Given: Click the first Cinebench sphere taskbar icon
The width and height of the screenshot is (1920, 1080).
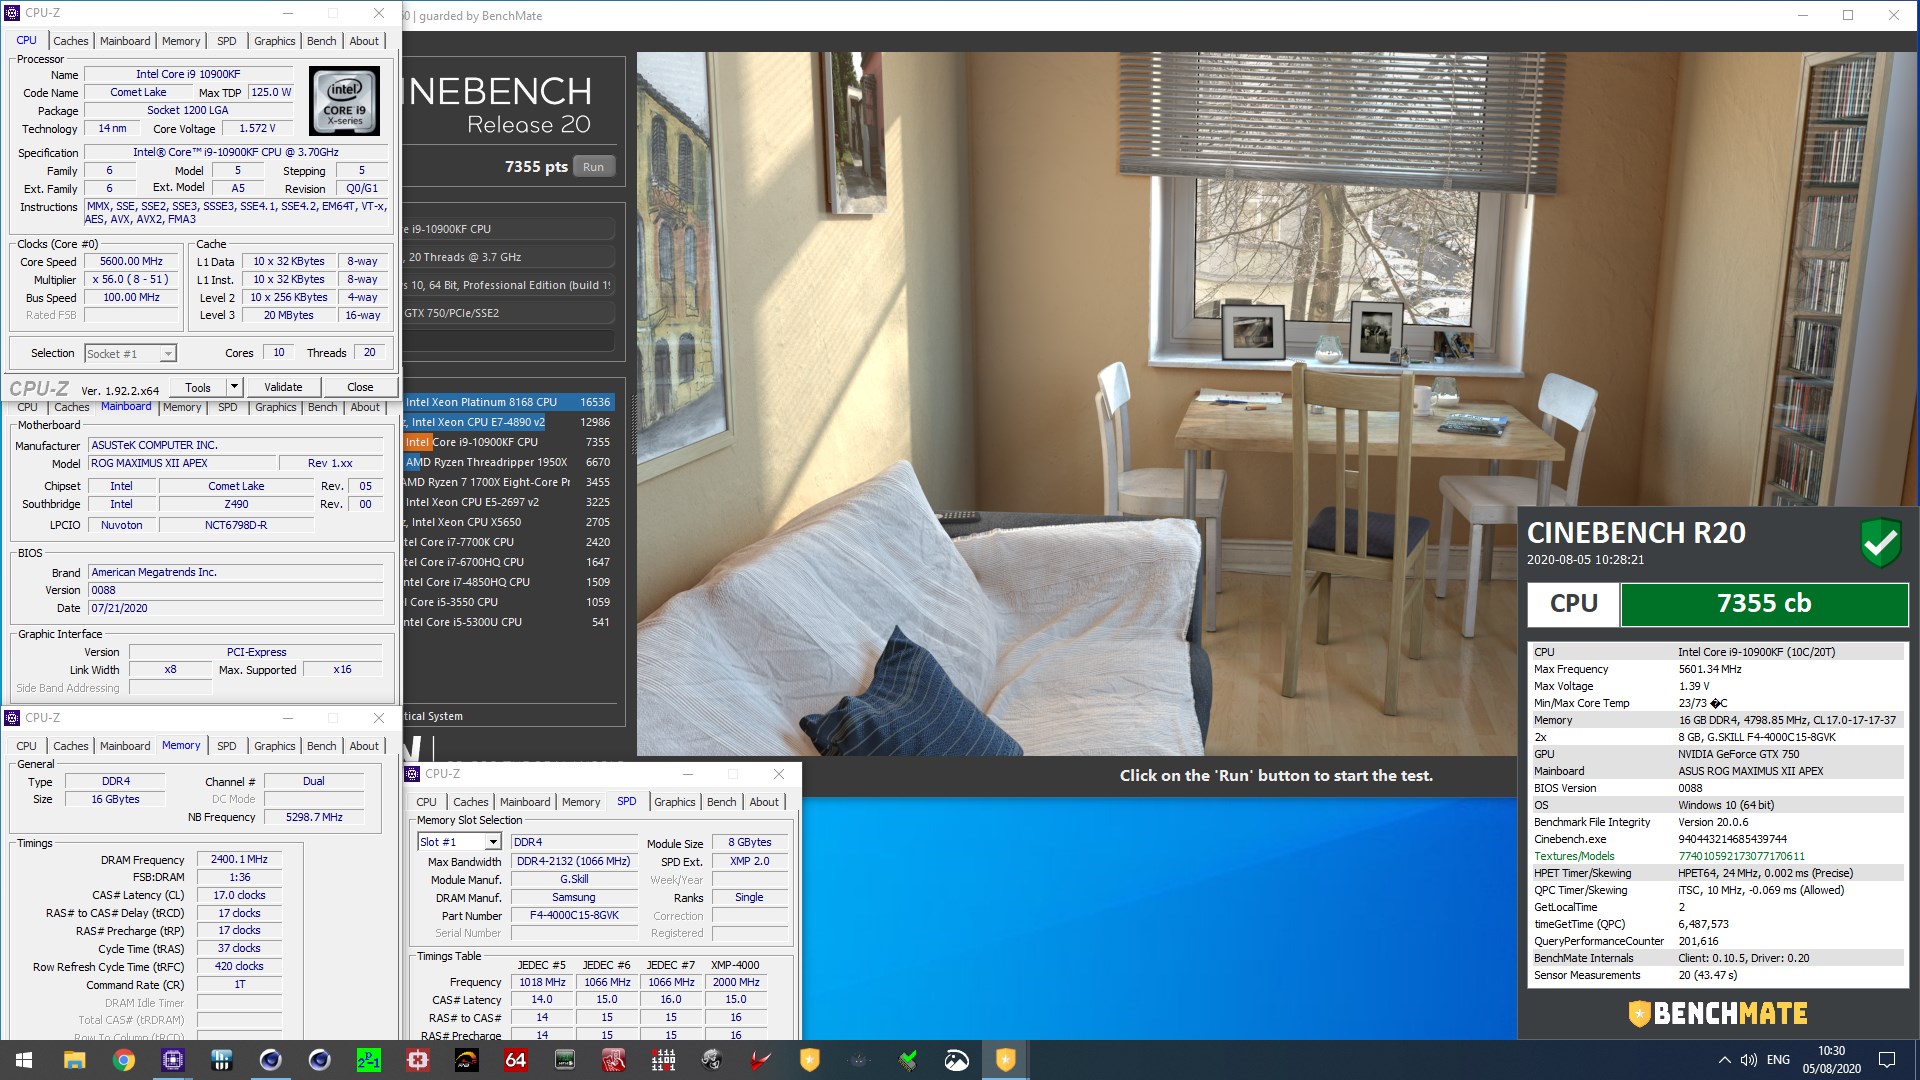Looking at the screenshot, I should pos(270,1060).
